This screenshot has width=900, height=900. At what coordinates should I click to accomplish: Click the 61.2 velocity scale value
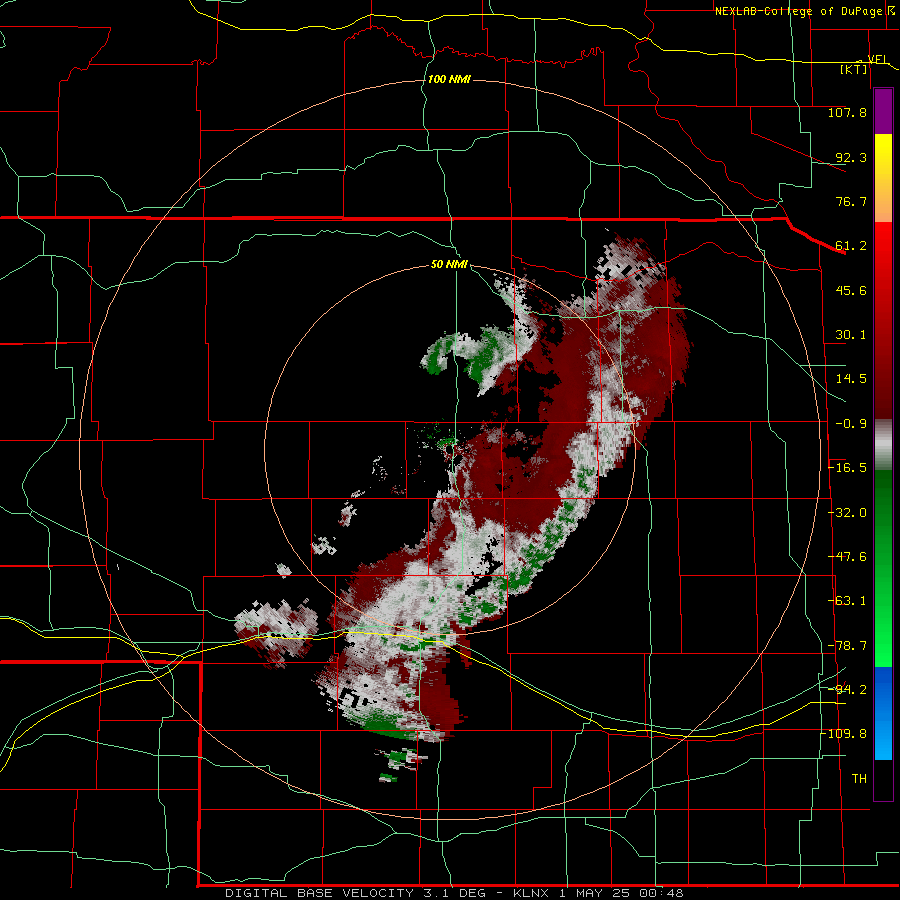(x=851, y=246)
